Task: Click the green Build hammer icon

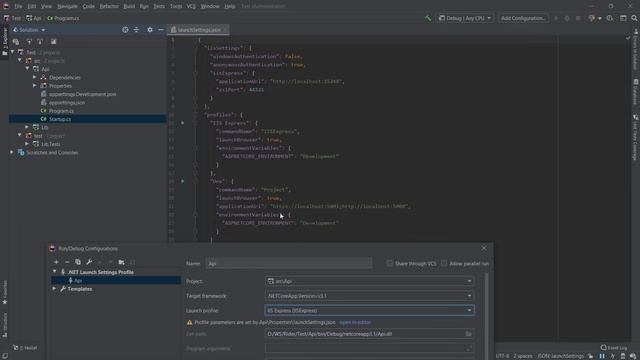Action: 428,18
